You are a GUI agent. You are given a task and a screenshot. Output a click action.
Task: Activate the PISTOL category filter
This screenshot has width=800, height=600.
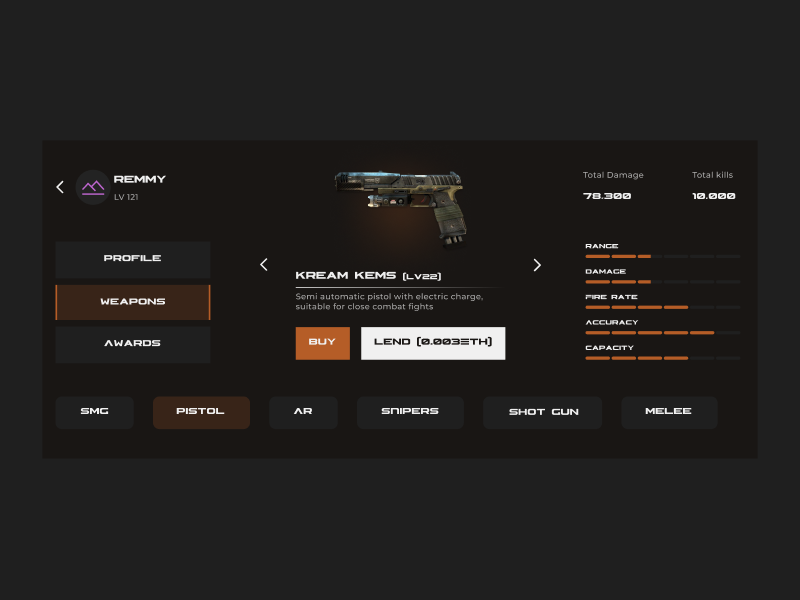[201, 412]
